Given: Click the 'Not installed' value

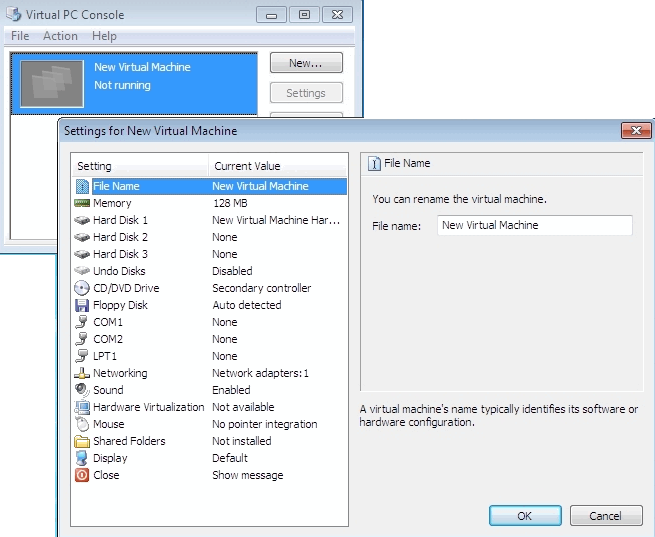Looking at the screenshot, I should (242, 441).
